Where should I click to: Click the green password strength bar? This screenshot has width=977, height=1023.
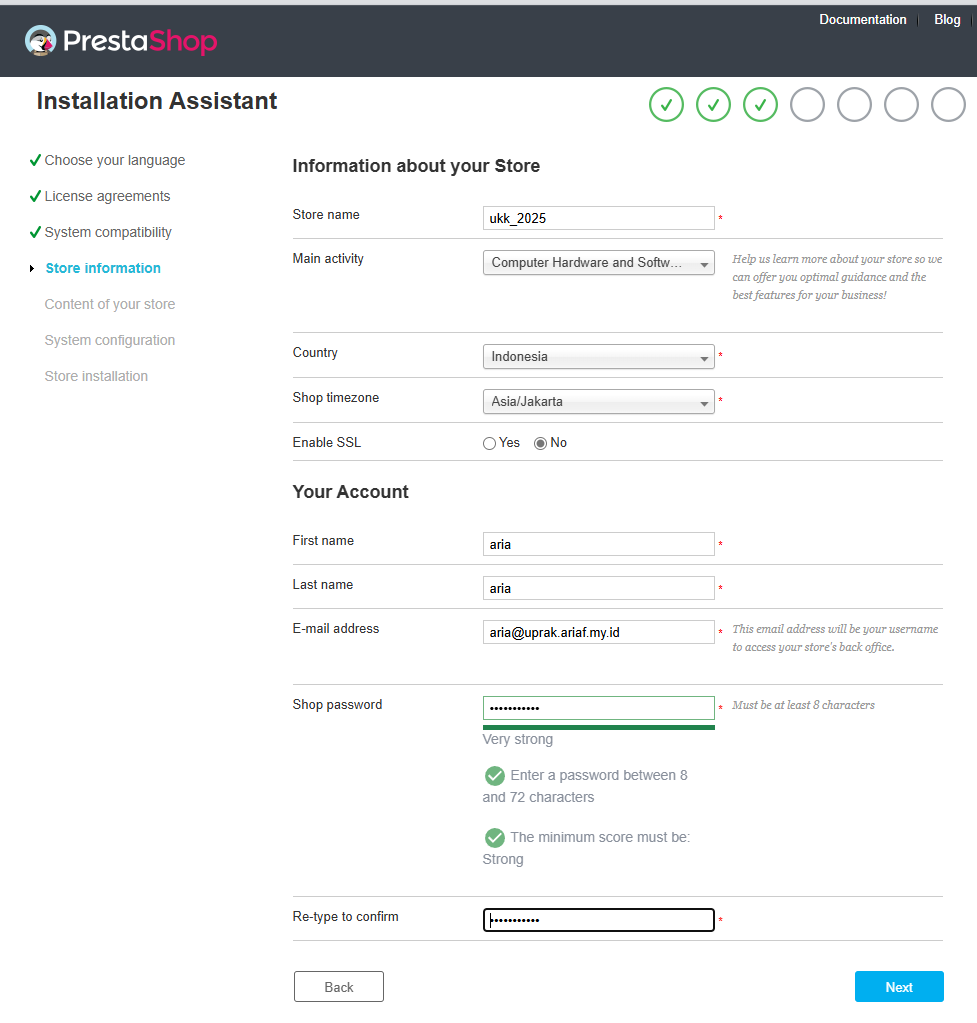click(598, 727)
